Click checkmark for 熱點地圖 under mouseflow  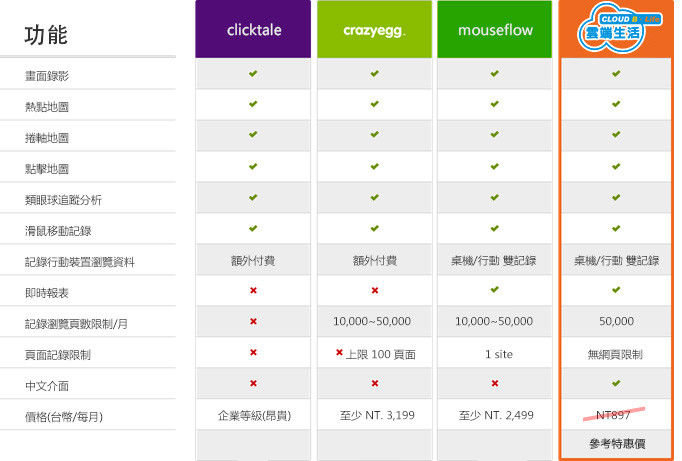[x=495, y=104]
